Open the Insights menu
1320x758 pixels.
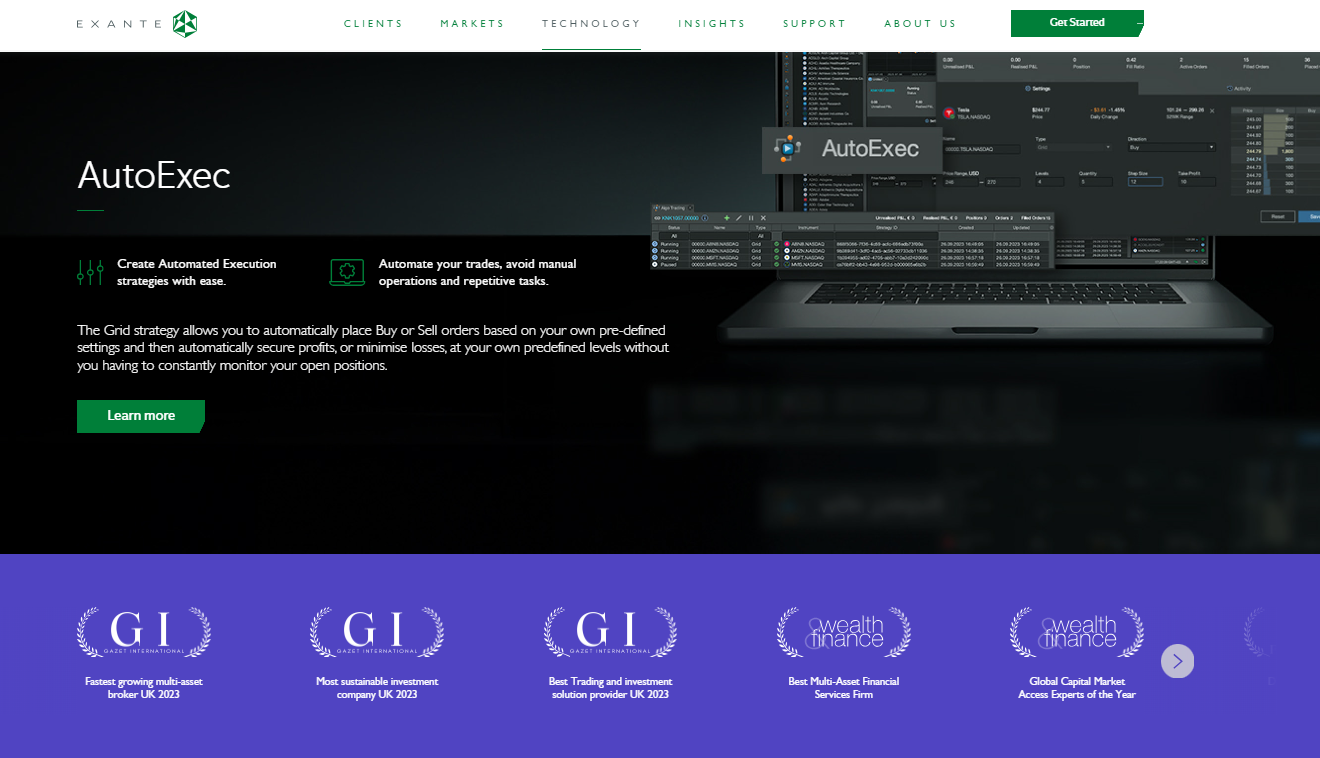tap(712, 24)
